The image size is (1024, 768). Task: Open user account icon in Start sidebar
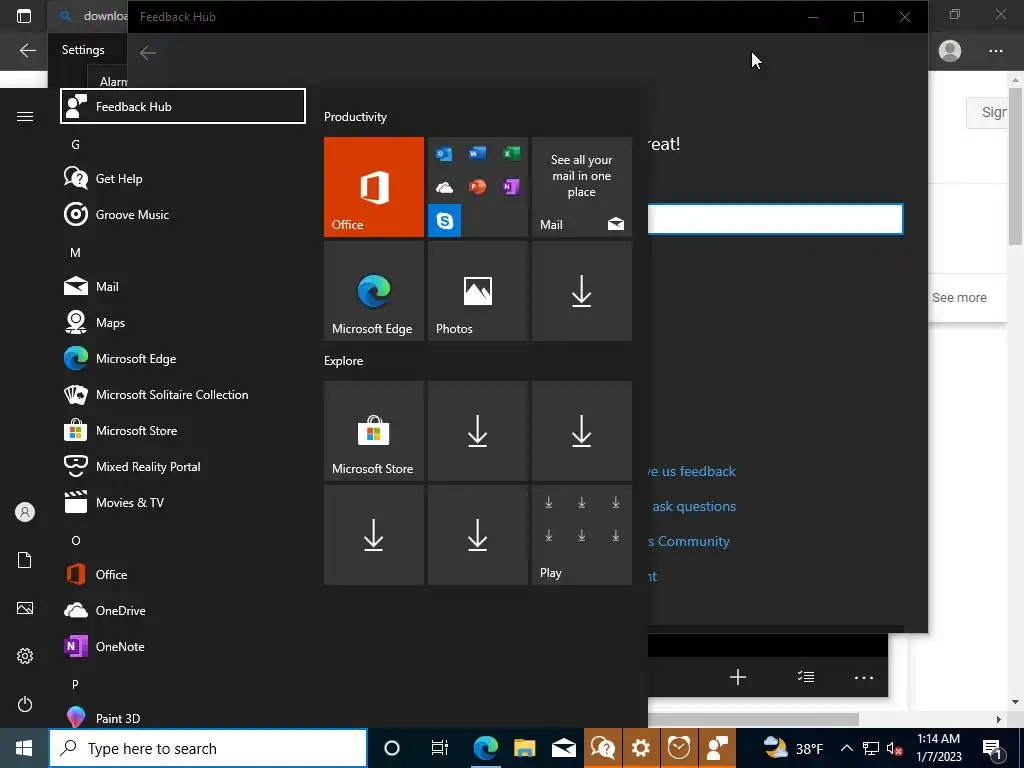tap(25, 512)
